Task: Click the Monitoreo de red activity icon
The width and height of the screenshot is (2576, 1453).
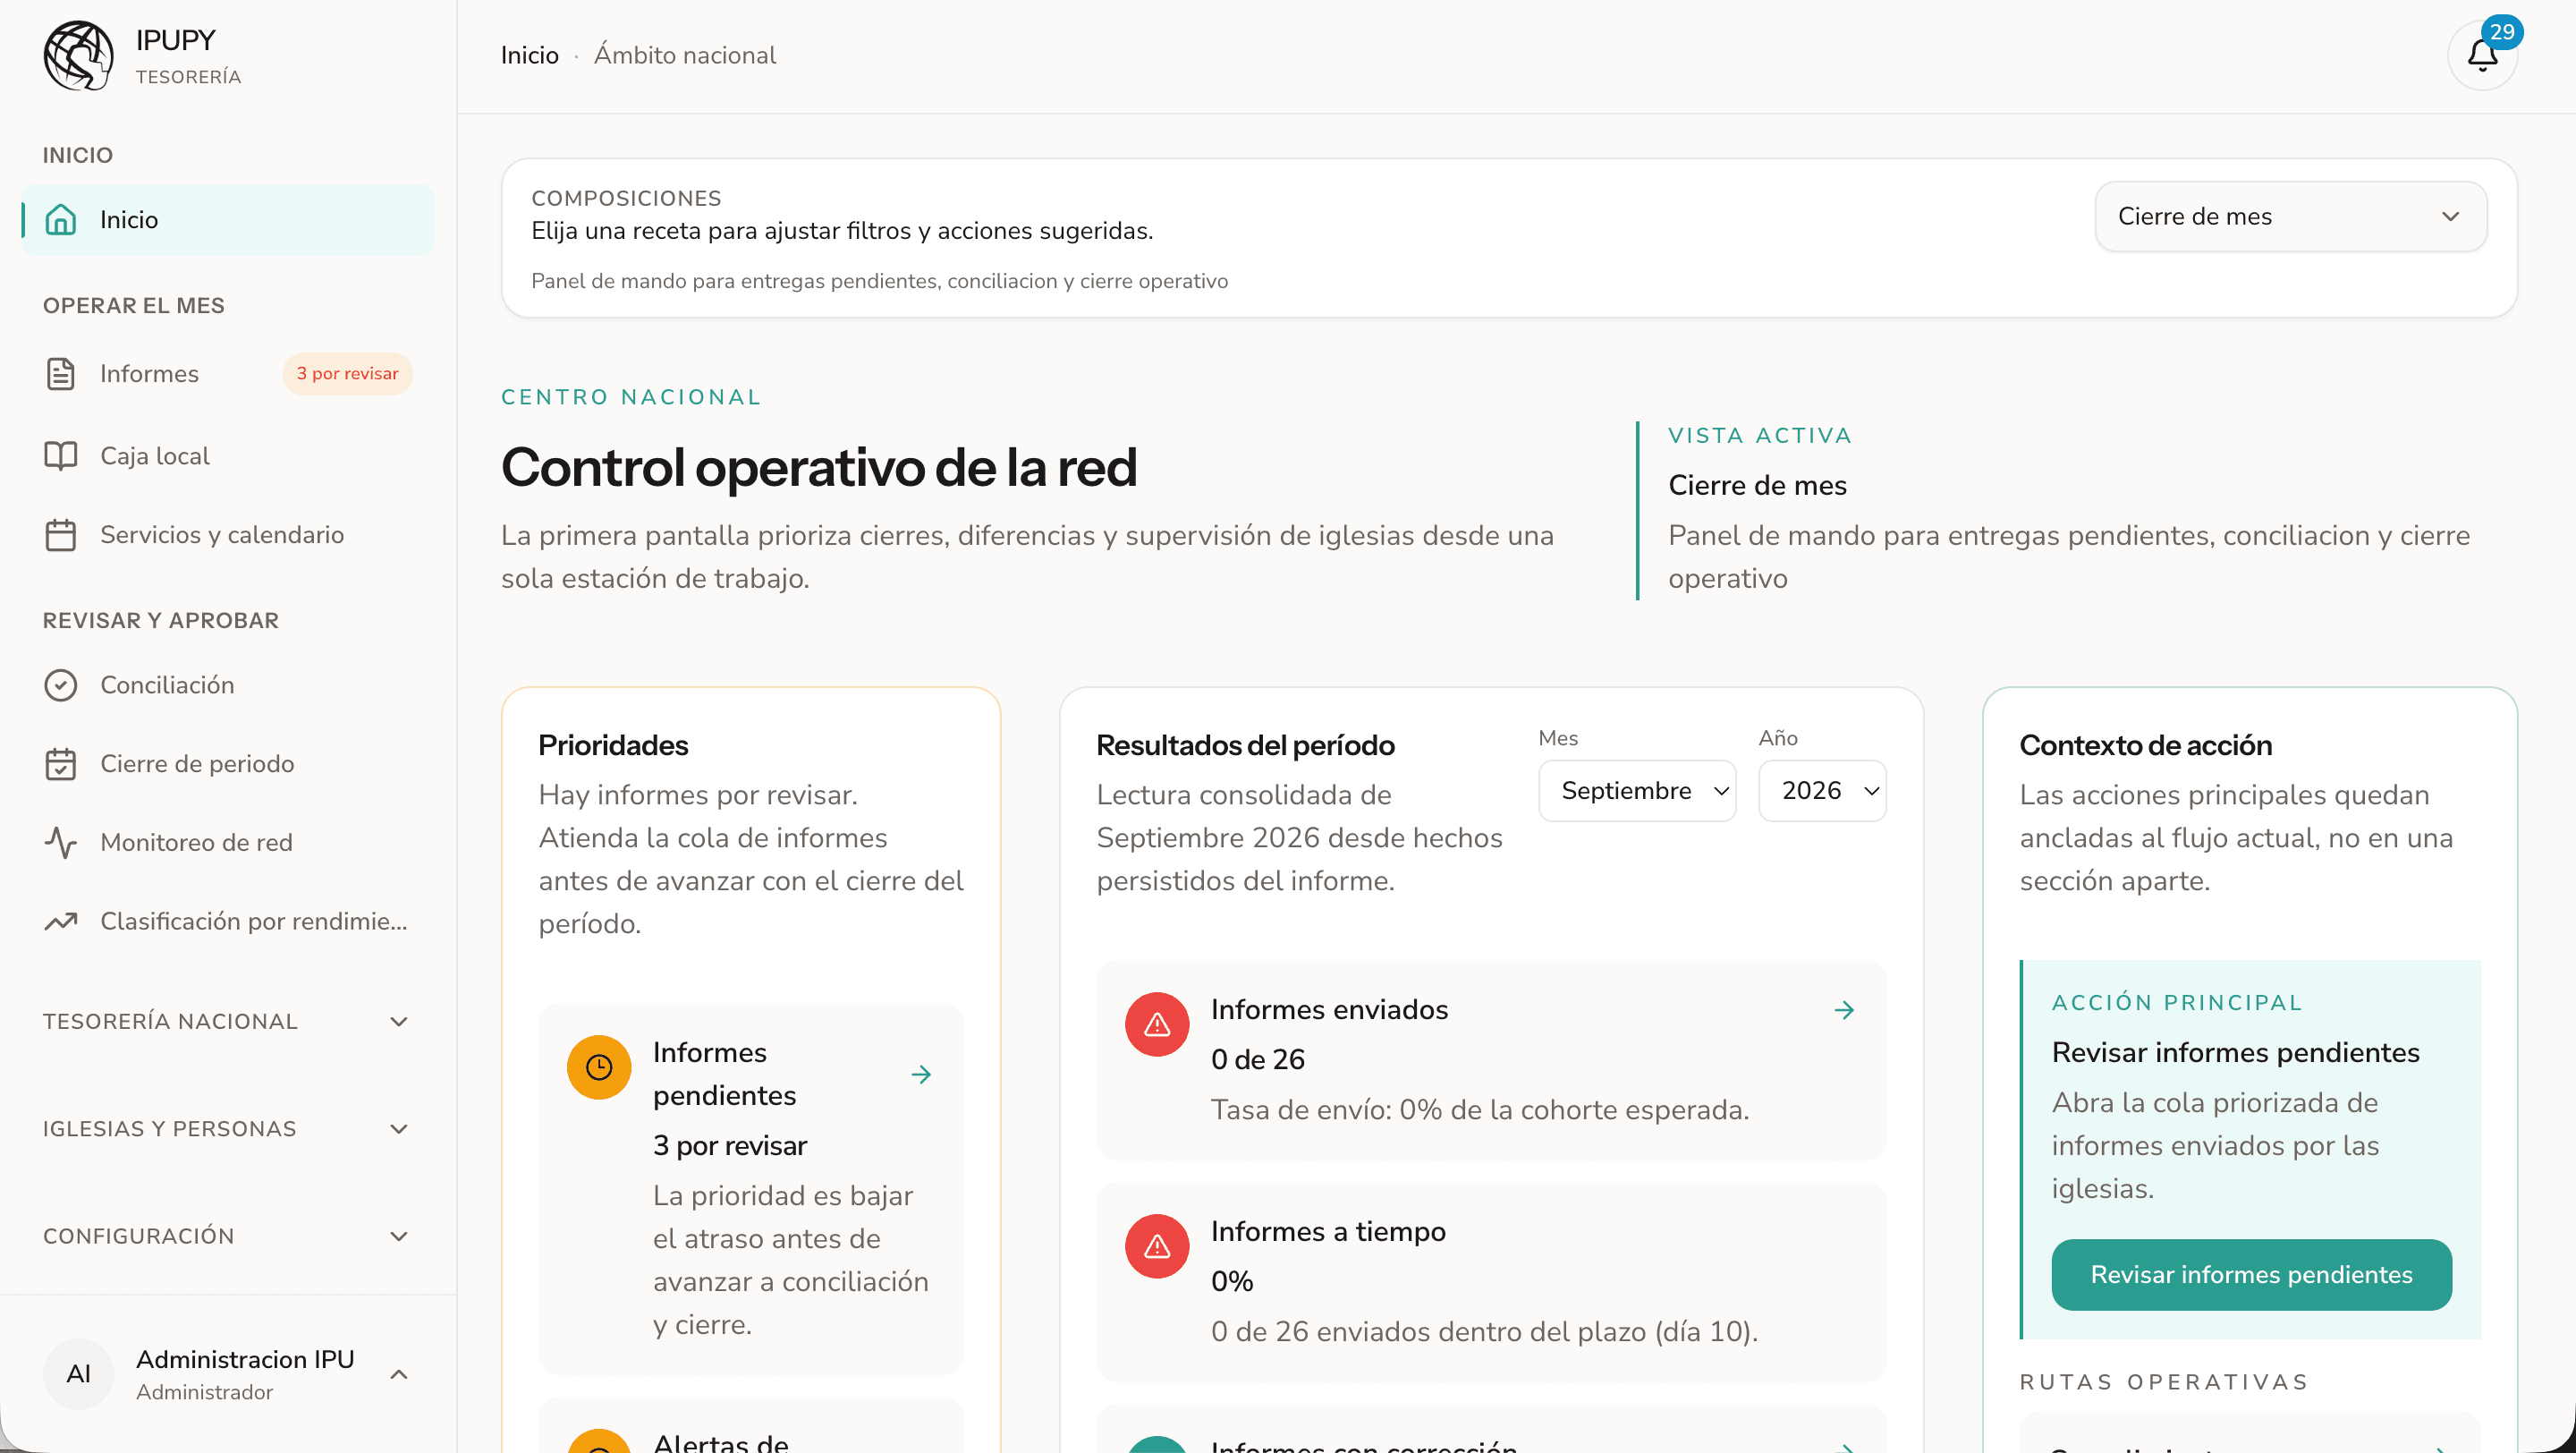Action: (61, 842)
